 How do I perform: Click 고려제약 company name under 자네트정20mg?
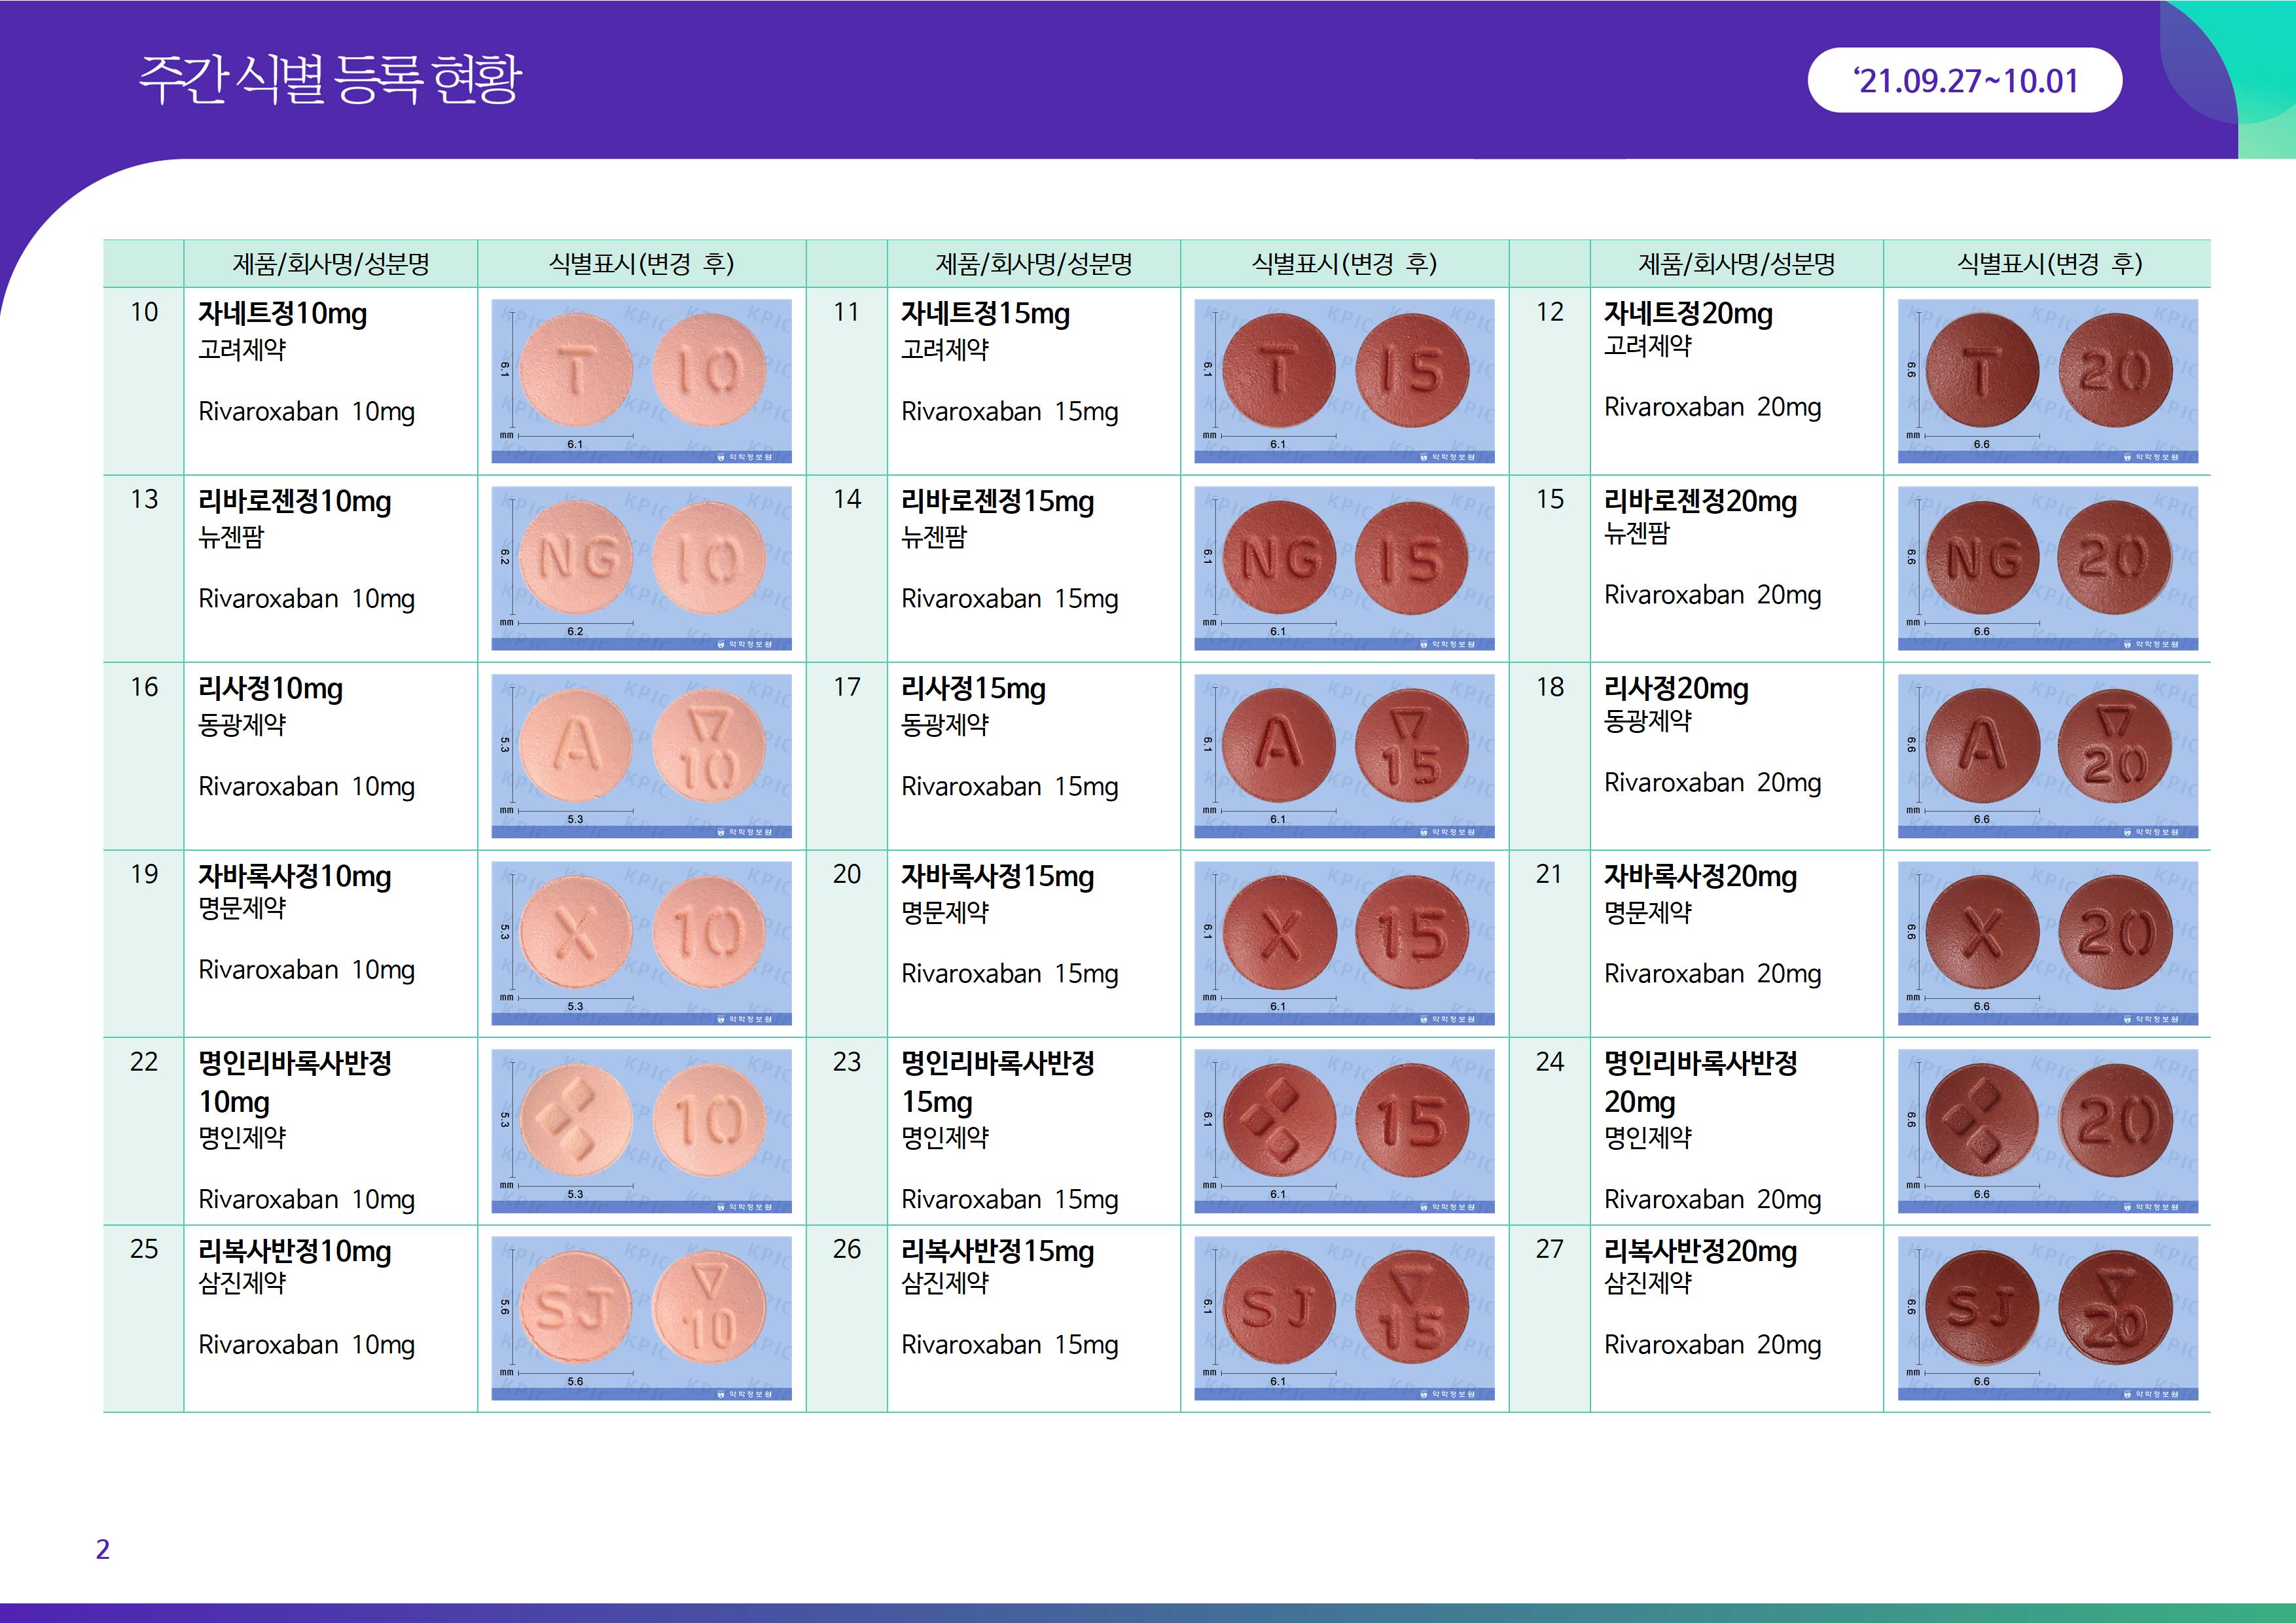pos(1647,347)
